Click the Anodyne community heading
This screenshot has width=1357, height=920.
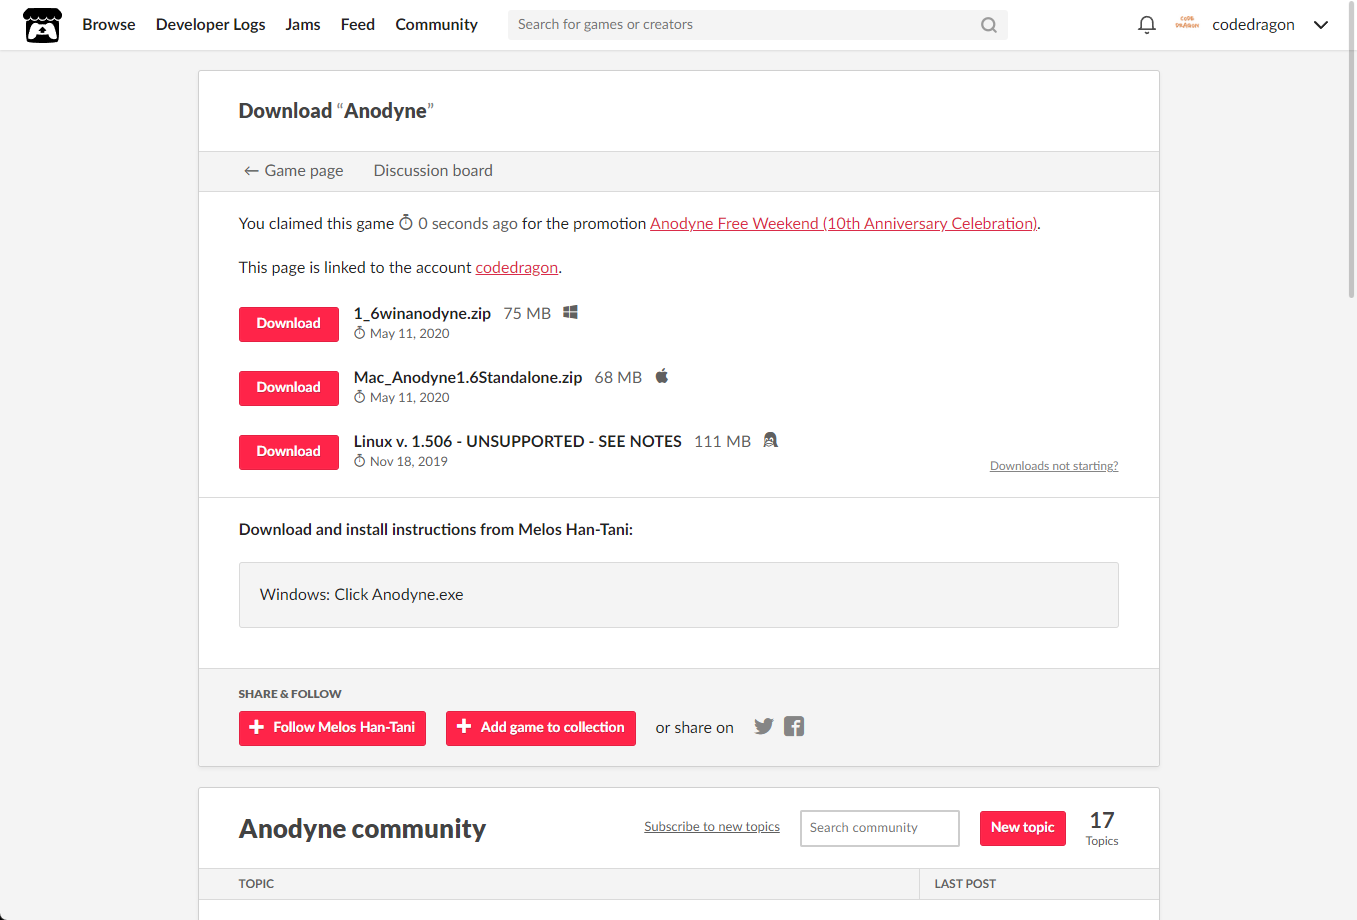pos(362,829)
